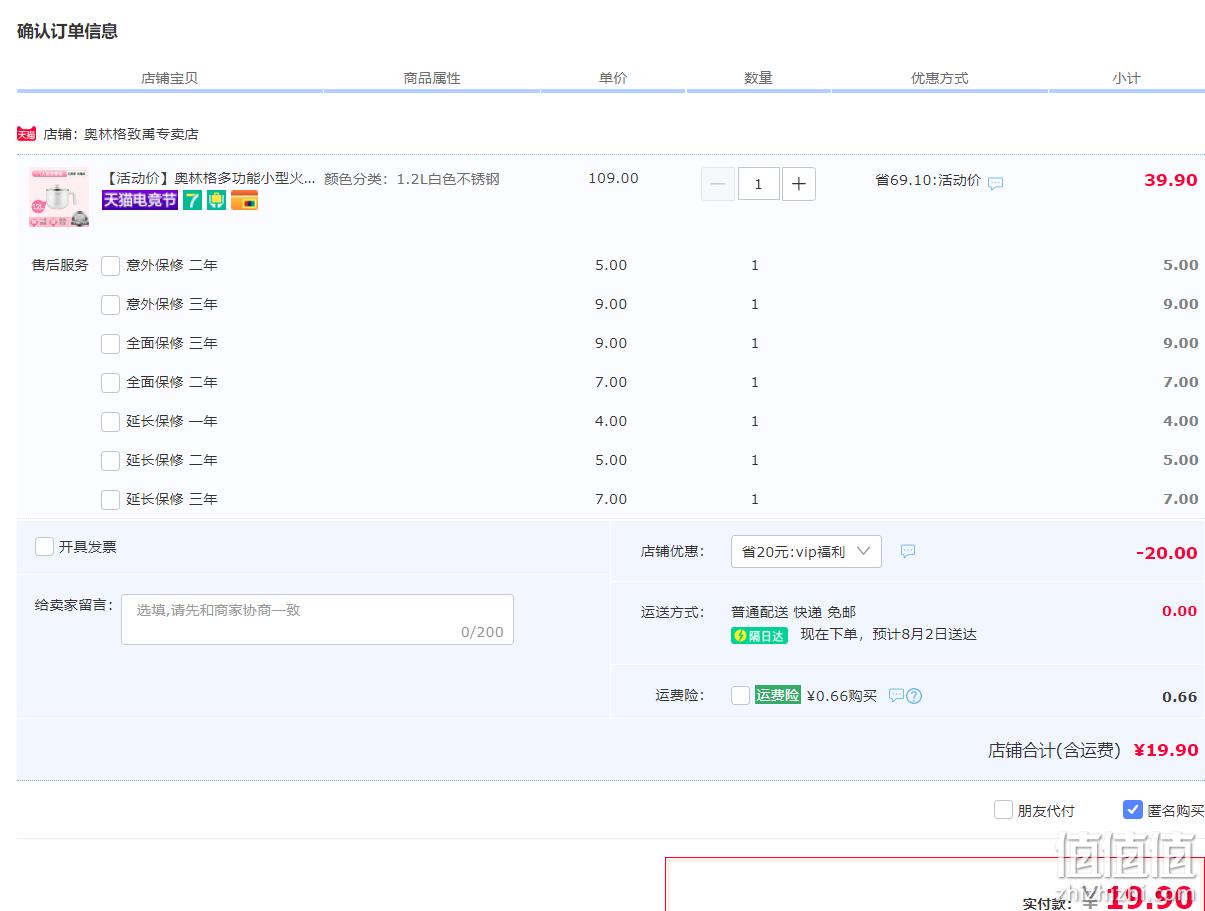Click the comment icon next to shop discount
The width and height of the screenshot is (1205, 911).
pos(908,551)
